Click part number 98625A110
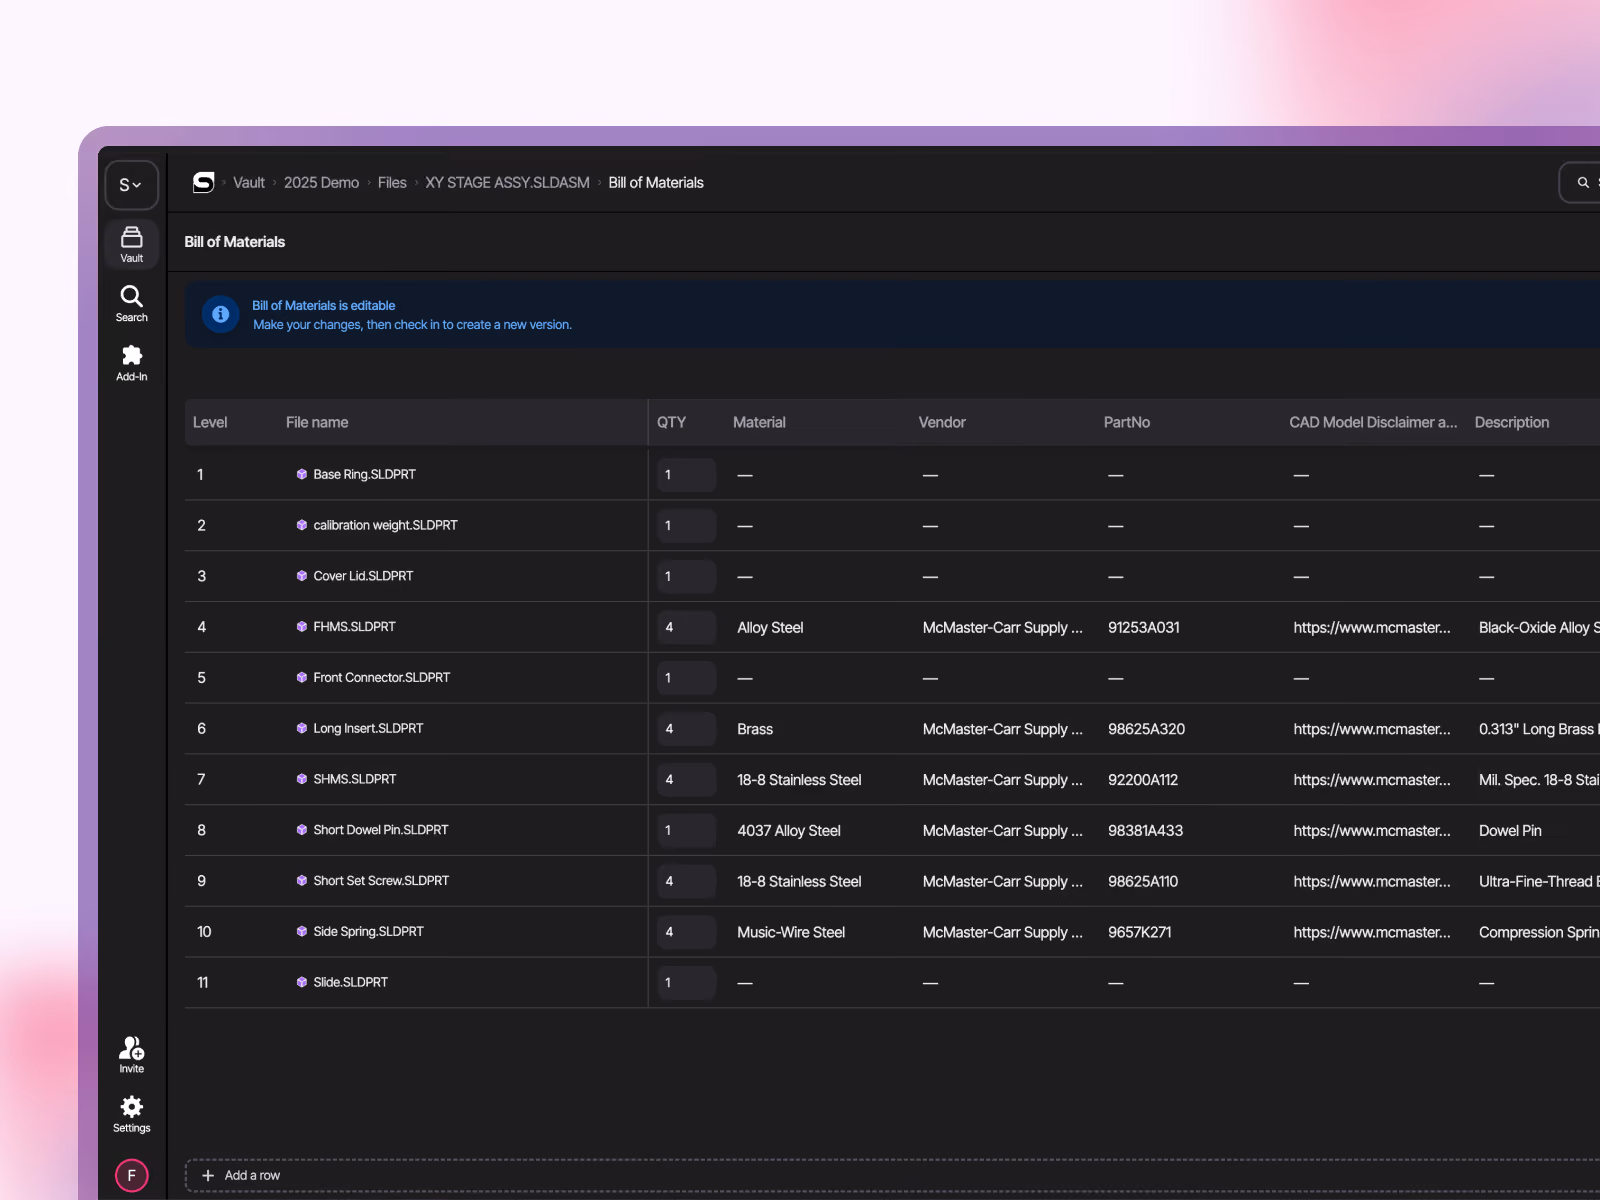 coord(1143,882)
